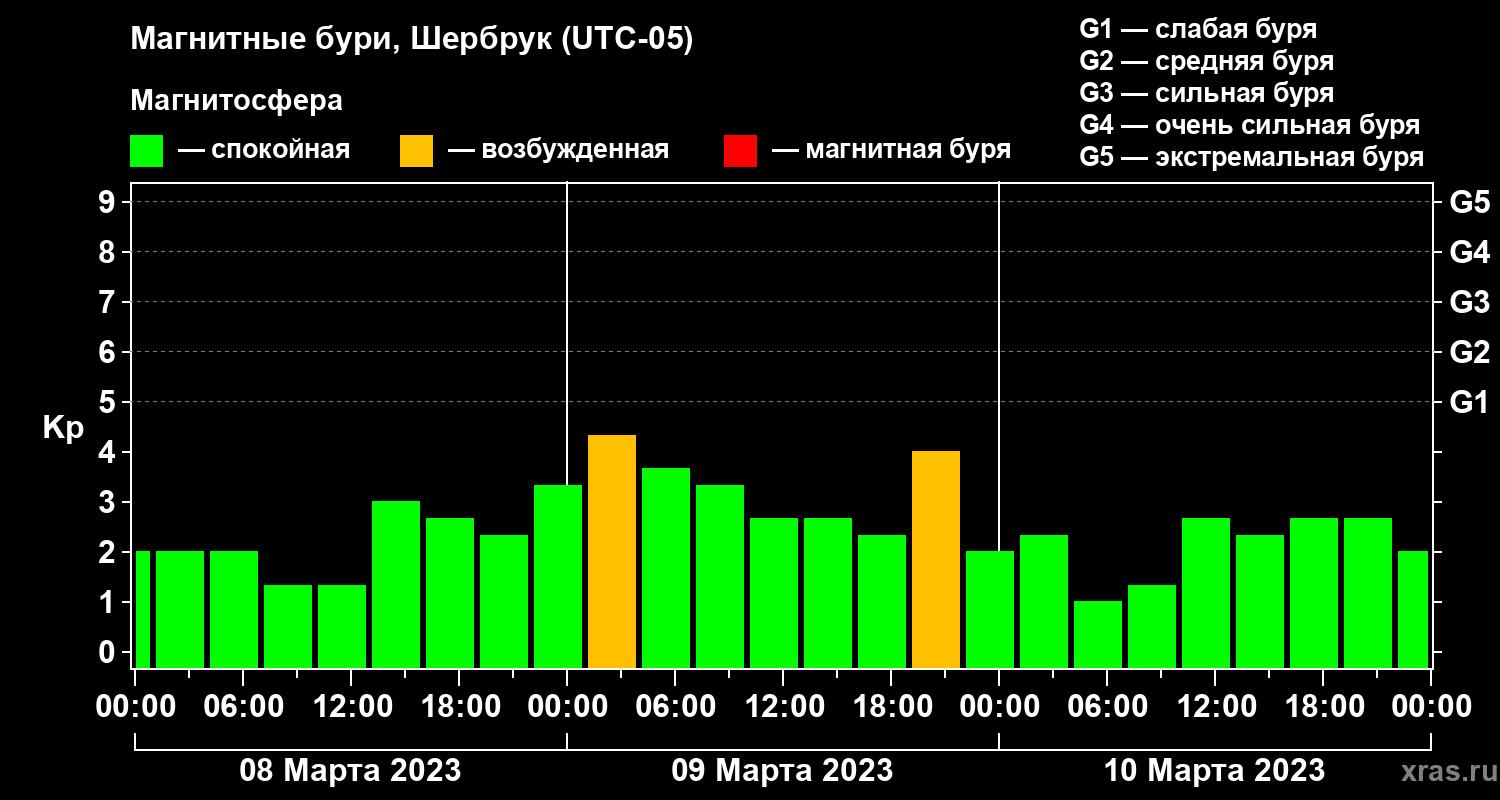This screenshot has height=800, width=1500.
Task: Click the orange 'возбужденная' legend square
Action: coord(416,151)
